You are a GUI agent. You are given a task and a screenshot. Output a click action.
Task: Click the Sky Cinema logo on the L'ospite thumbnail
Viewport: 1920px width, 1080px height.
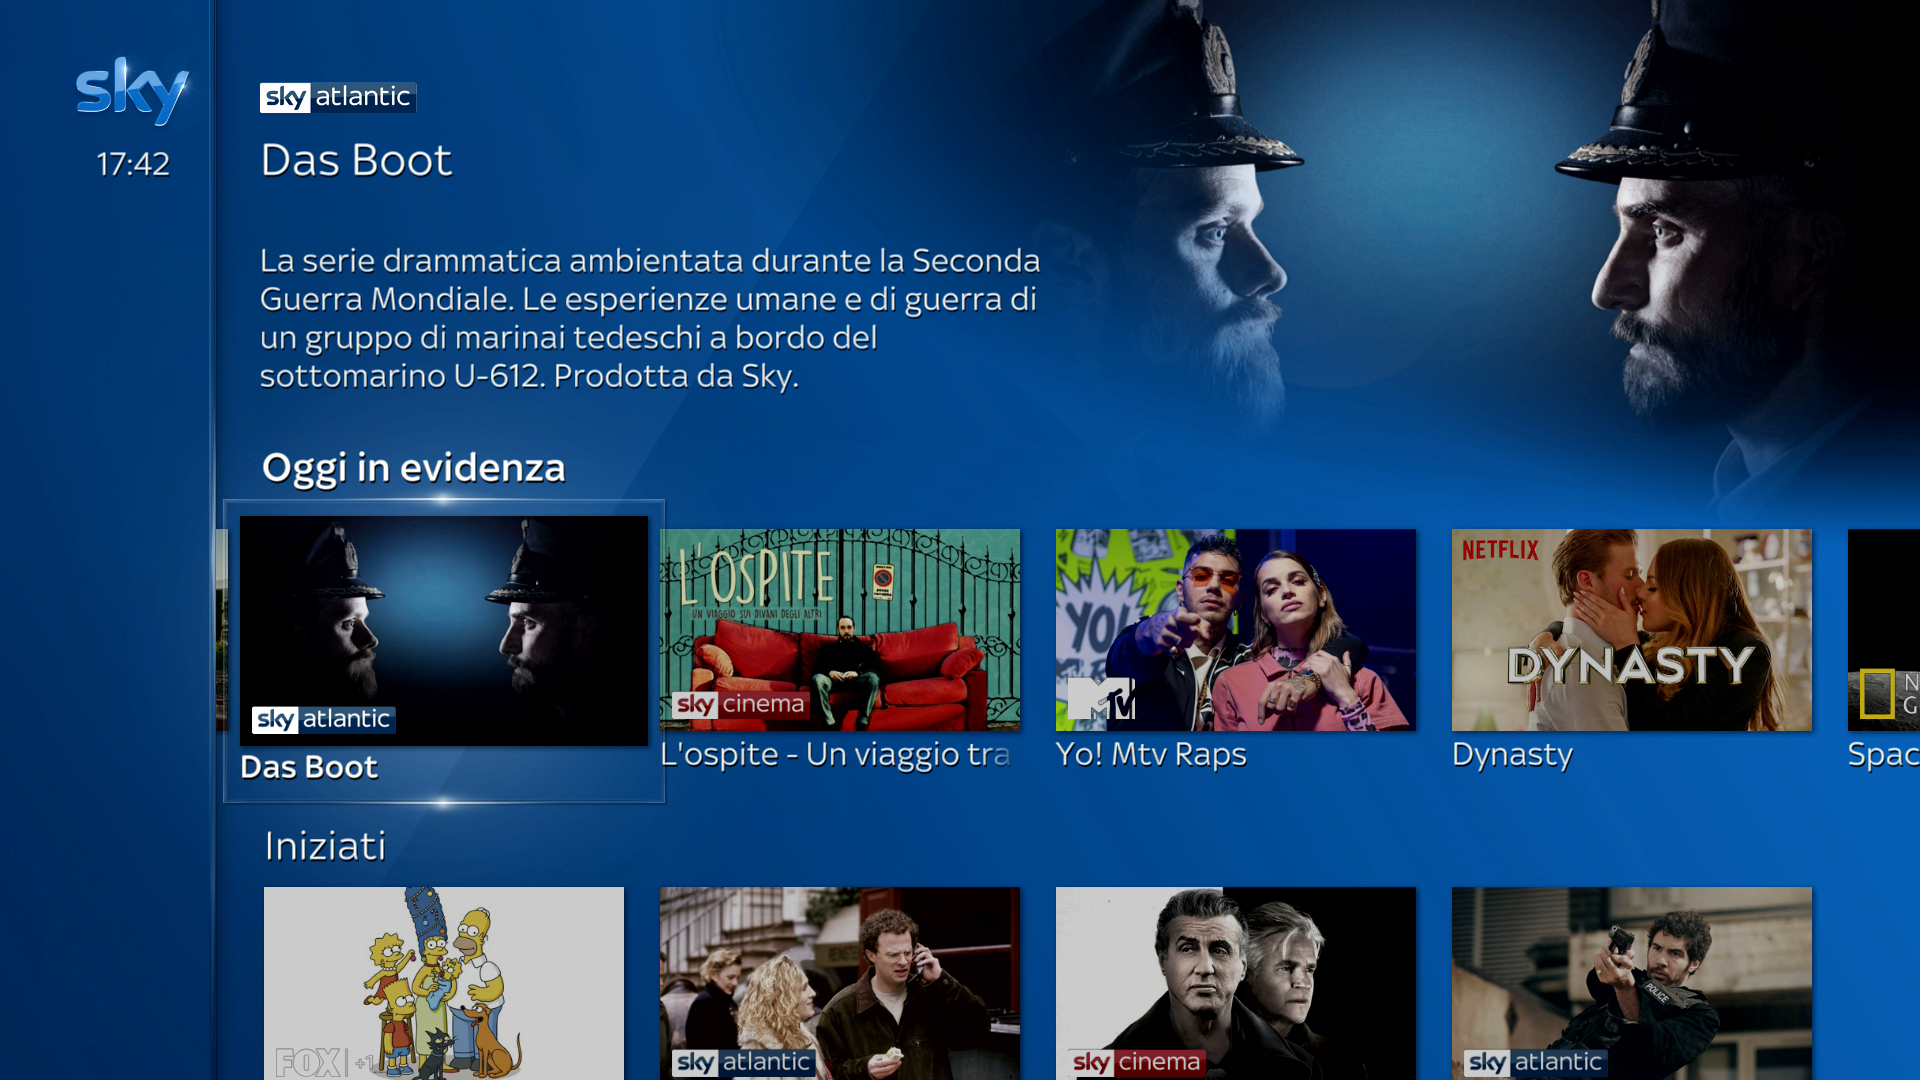(x=741, y=705)
